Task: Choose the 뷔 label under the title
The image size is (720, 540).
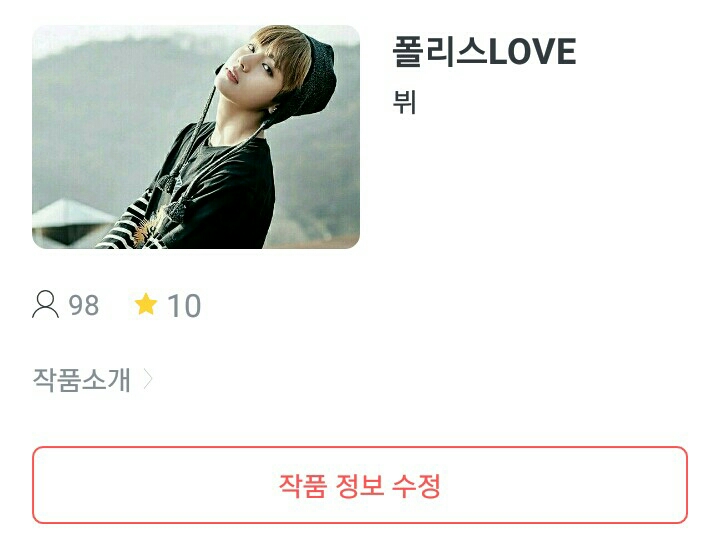Action: [x=405, y=102]
